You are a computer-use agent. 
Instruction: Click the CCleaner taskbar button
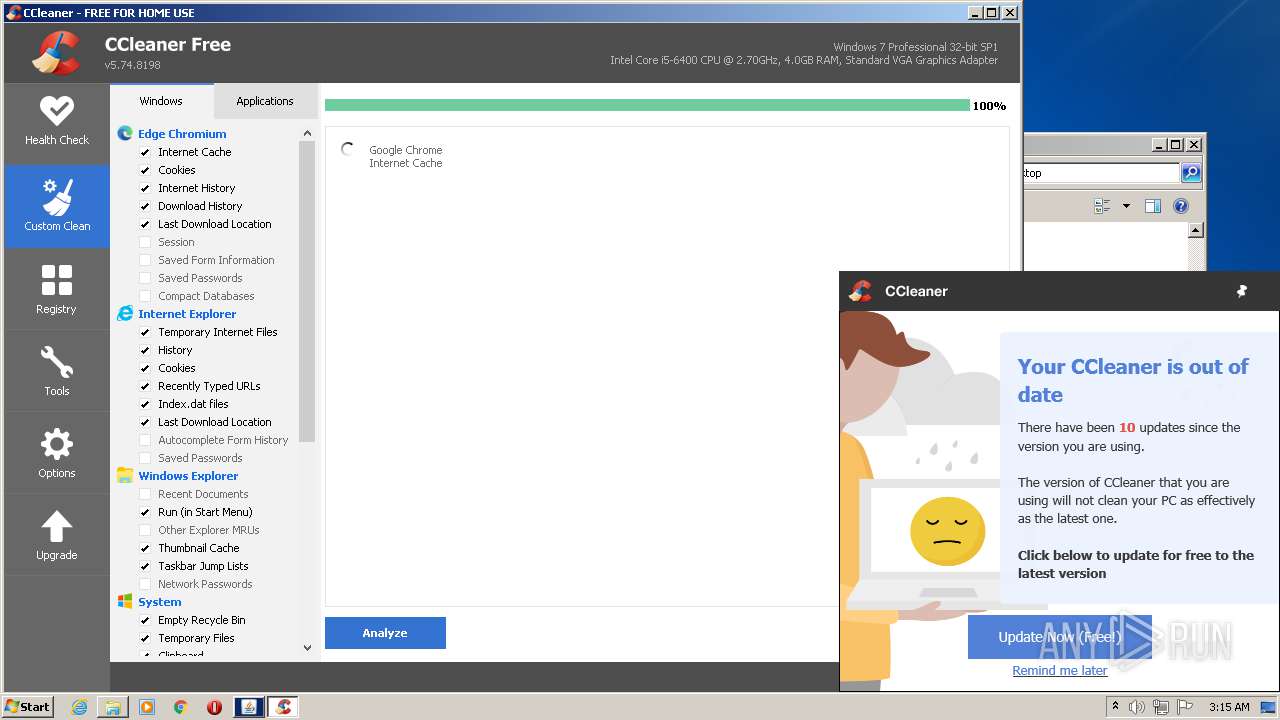284,707
